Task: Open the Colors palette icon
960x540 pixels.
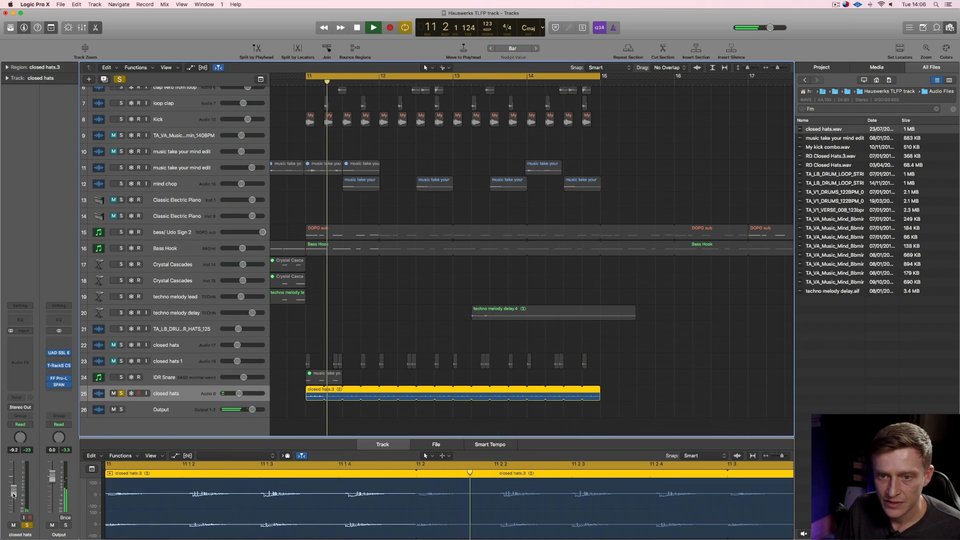Action: (x=946, y=48)
